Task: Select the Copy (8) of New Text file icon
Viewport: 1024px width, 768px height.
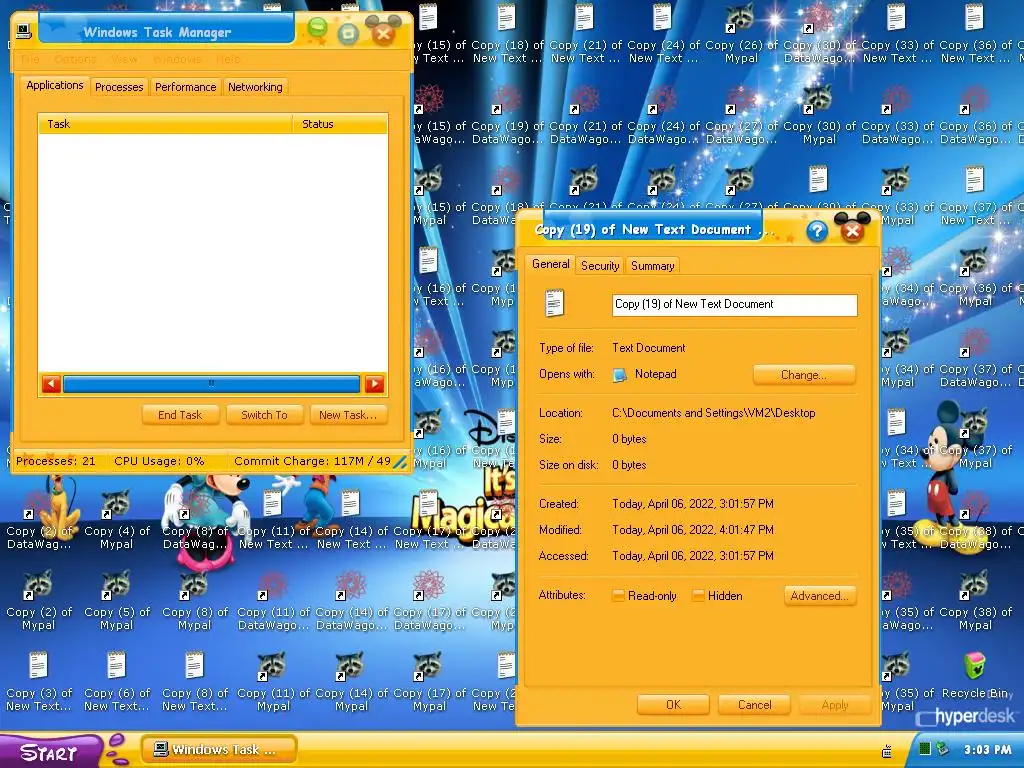Action: pyautogui.click(x=194, y=666)
